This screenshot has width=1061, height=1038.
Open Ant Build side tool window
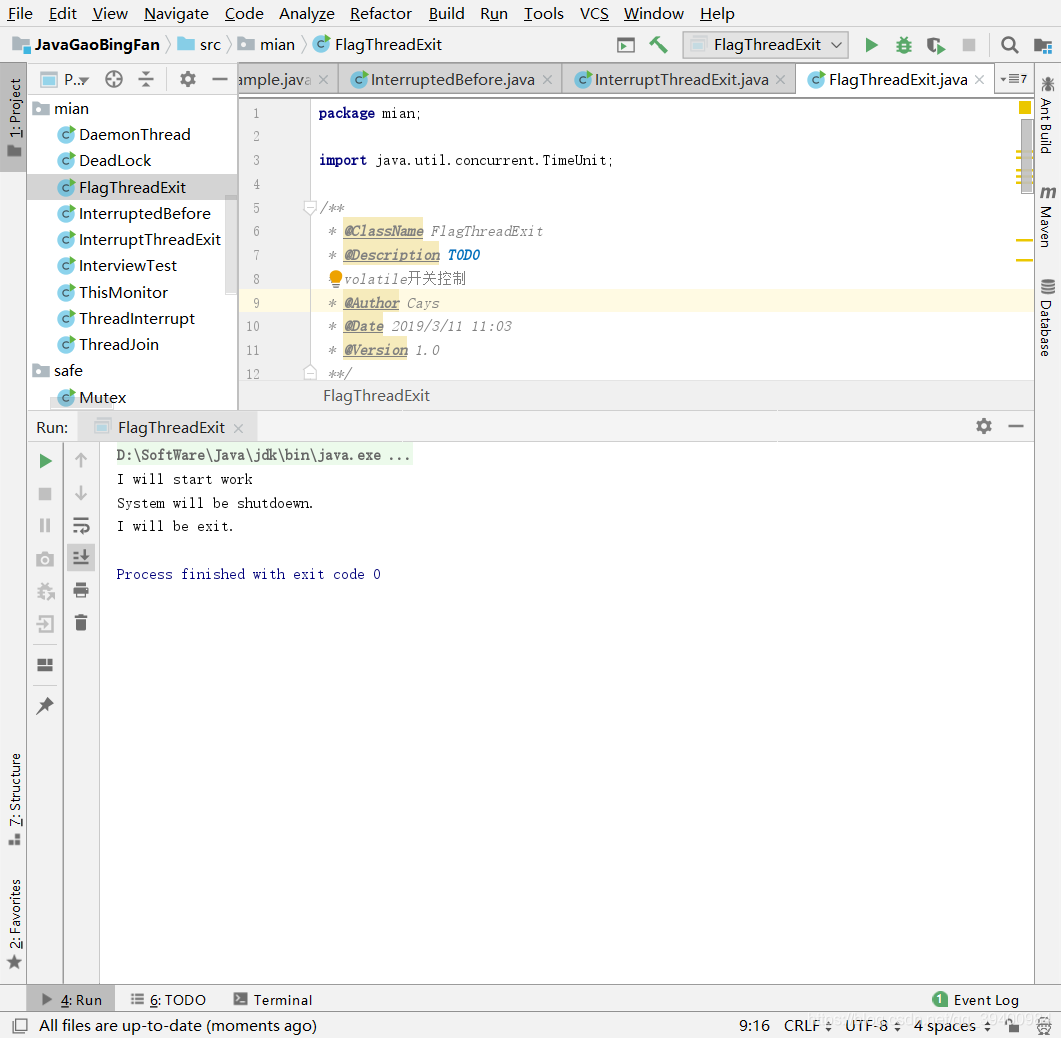1047,116
